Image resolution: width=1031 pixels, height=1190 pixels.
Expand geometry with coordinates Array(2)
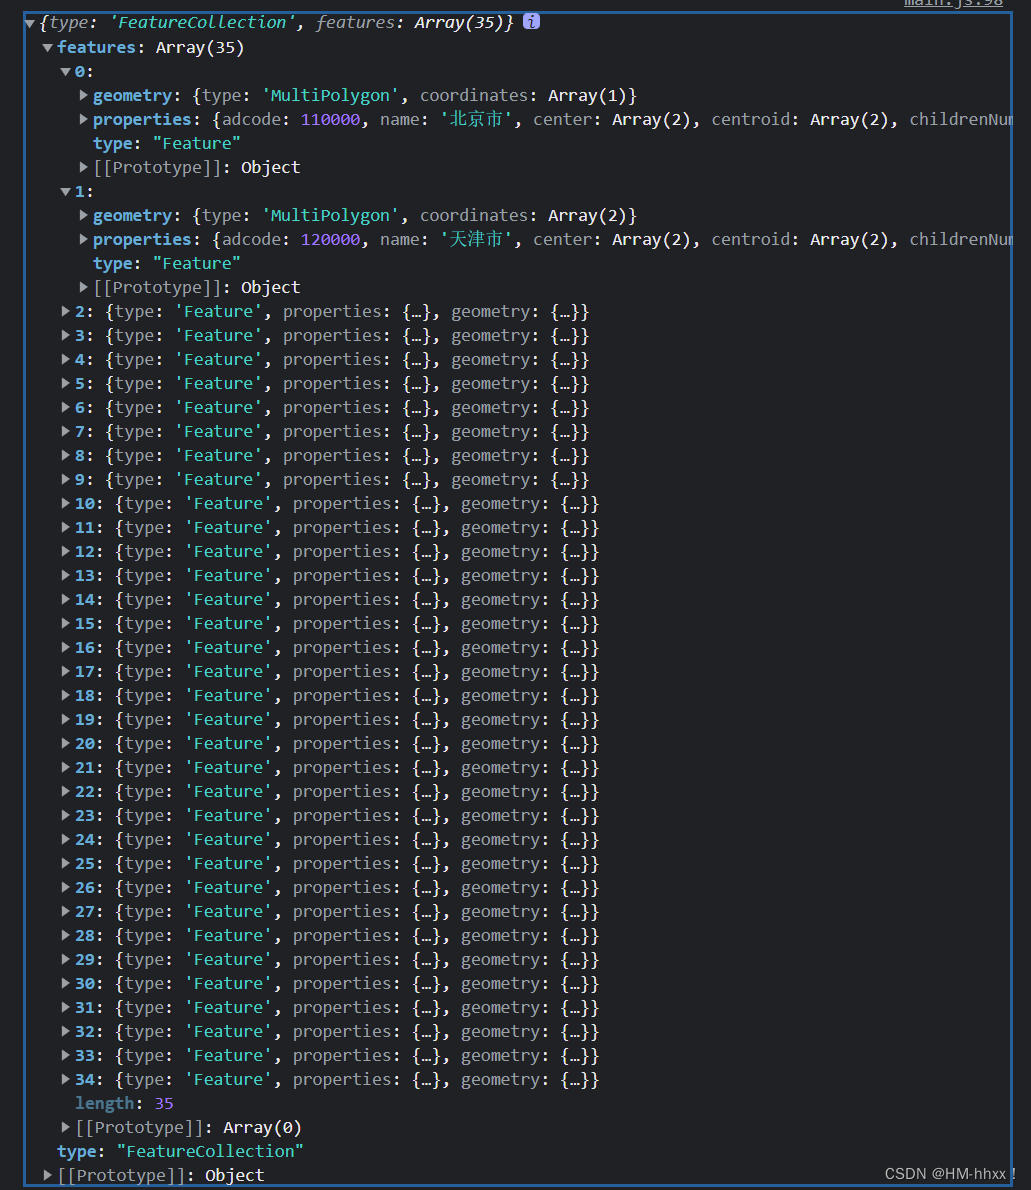click(84, 215)
